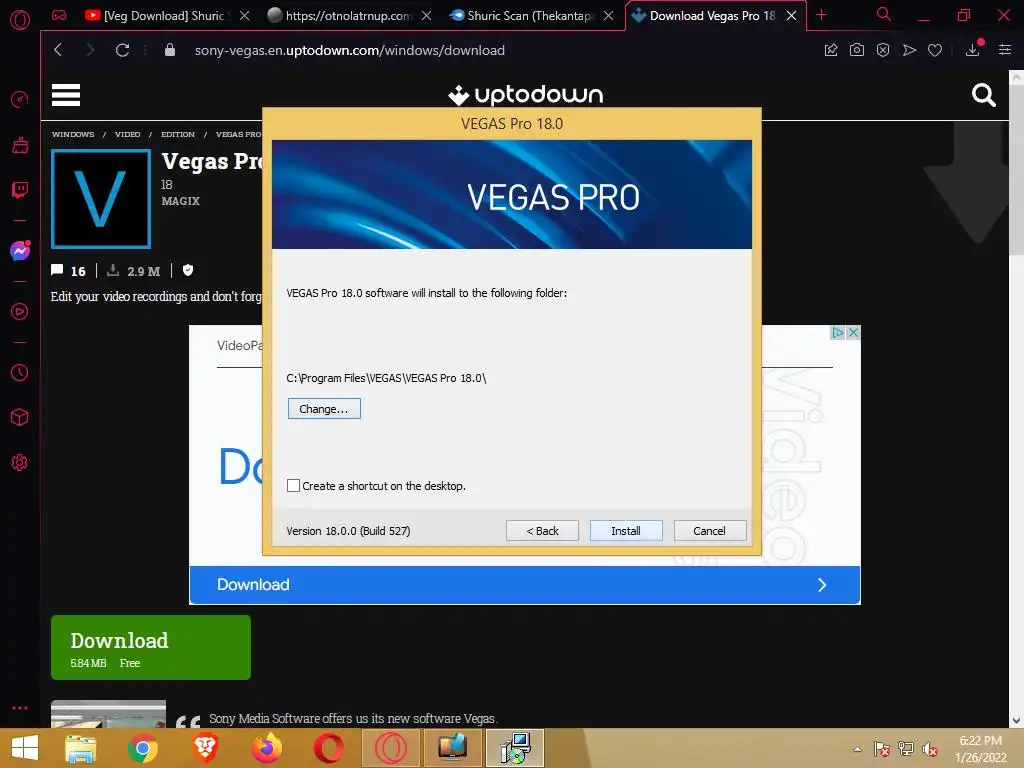
Task: Enable Create a shortcut on the desktop
Action: [x=293, y=486]
